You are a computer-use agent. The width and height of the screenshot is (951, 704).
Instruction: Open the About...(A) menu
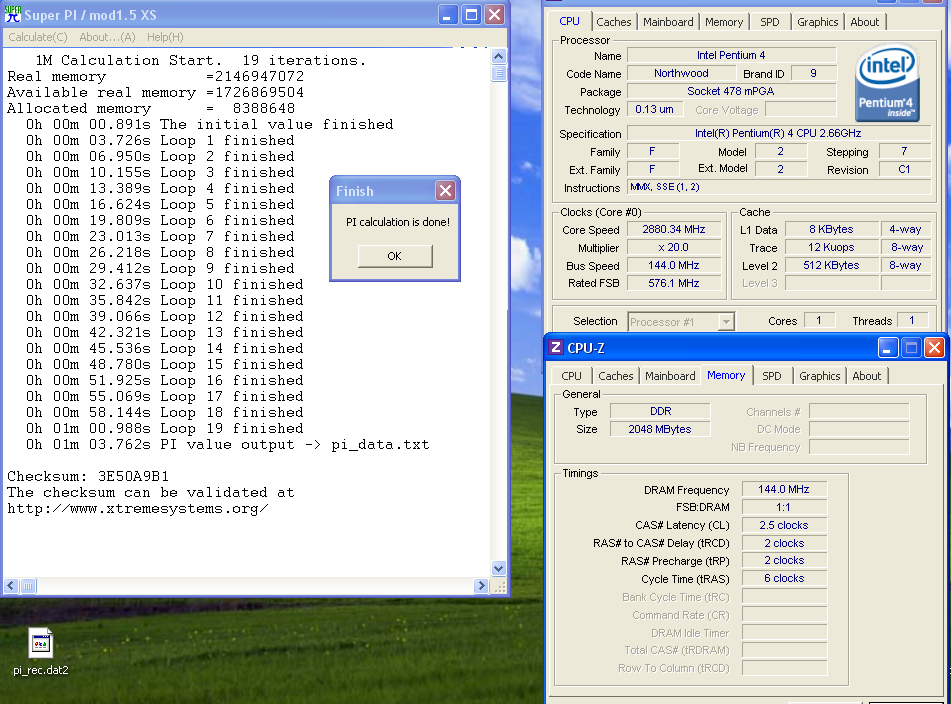(107, 37)
